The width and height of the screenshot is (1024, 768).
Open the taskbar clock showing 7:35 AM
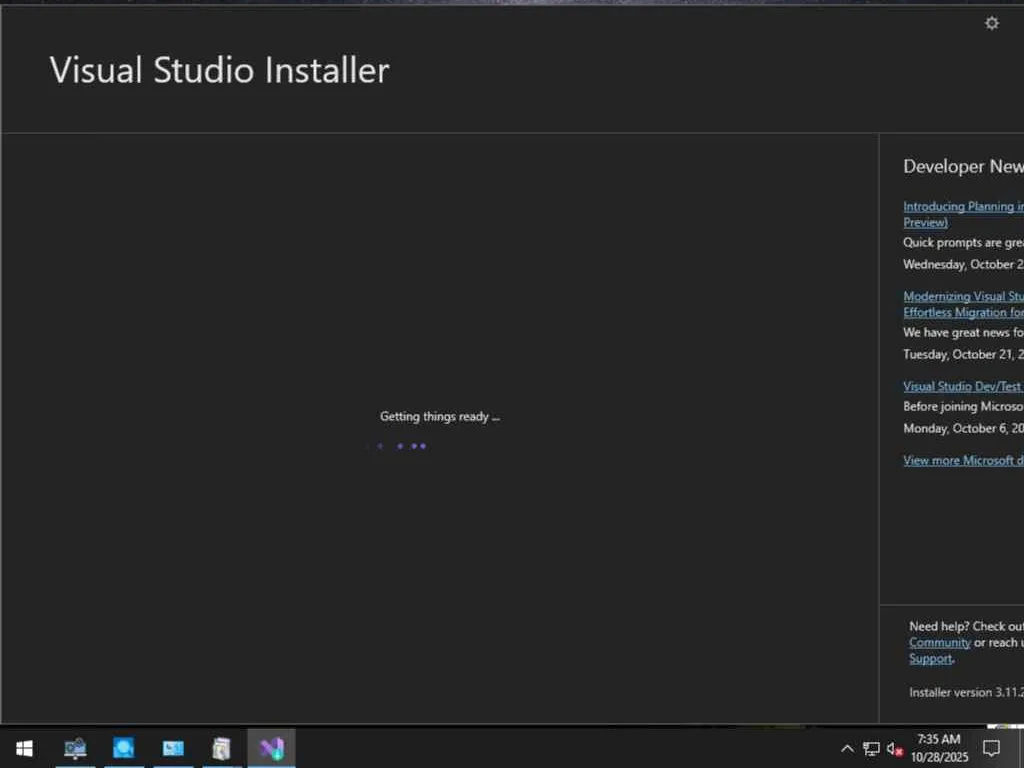coord(939,748)
